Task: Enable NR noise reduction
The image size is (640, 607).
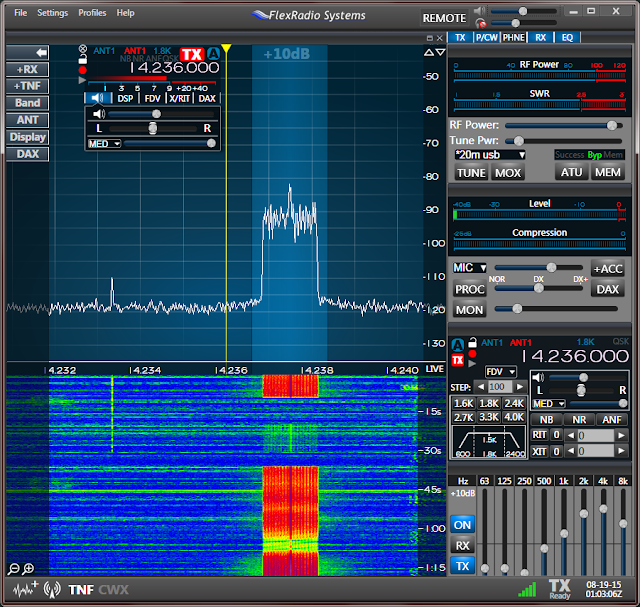Action: 579,420
